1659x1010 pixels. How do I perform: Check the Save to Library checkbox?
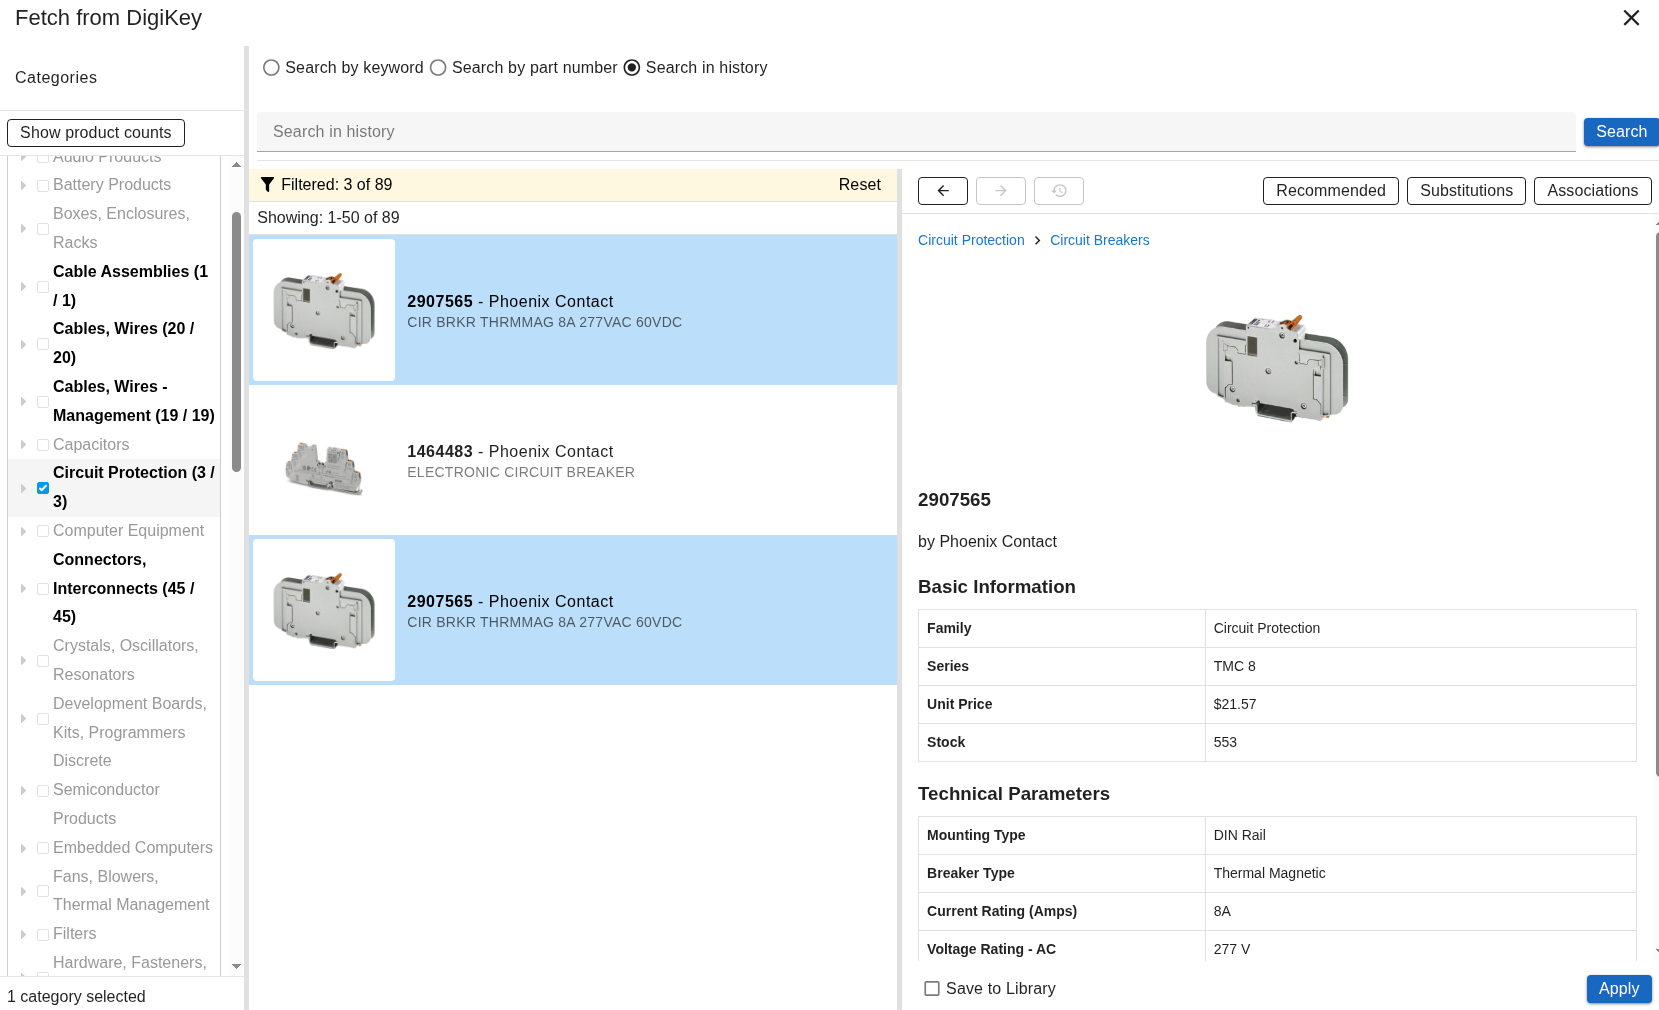(932, 989)
